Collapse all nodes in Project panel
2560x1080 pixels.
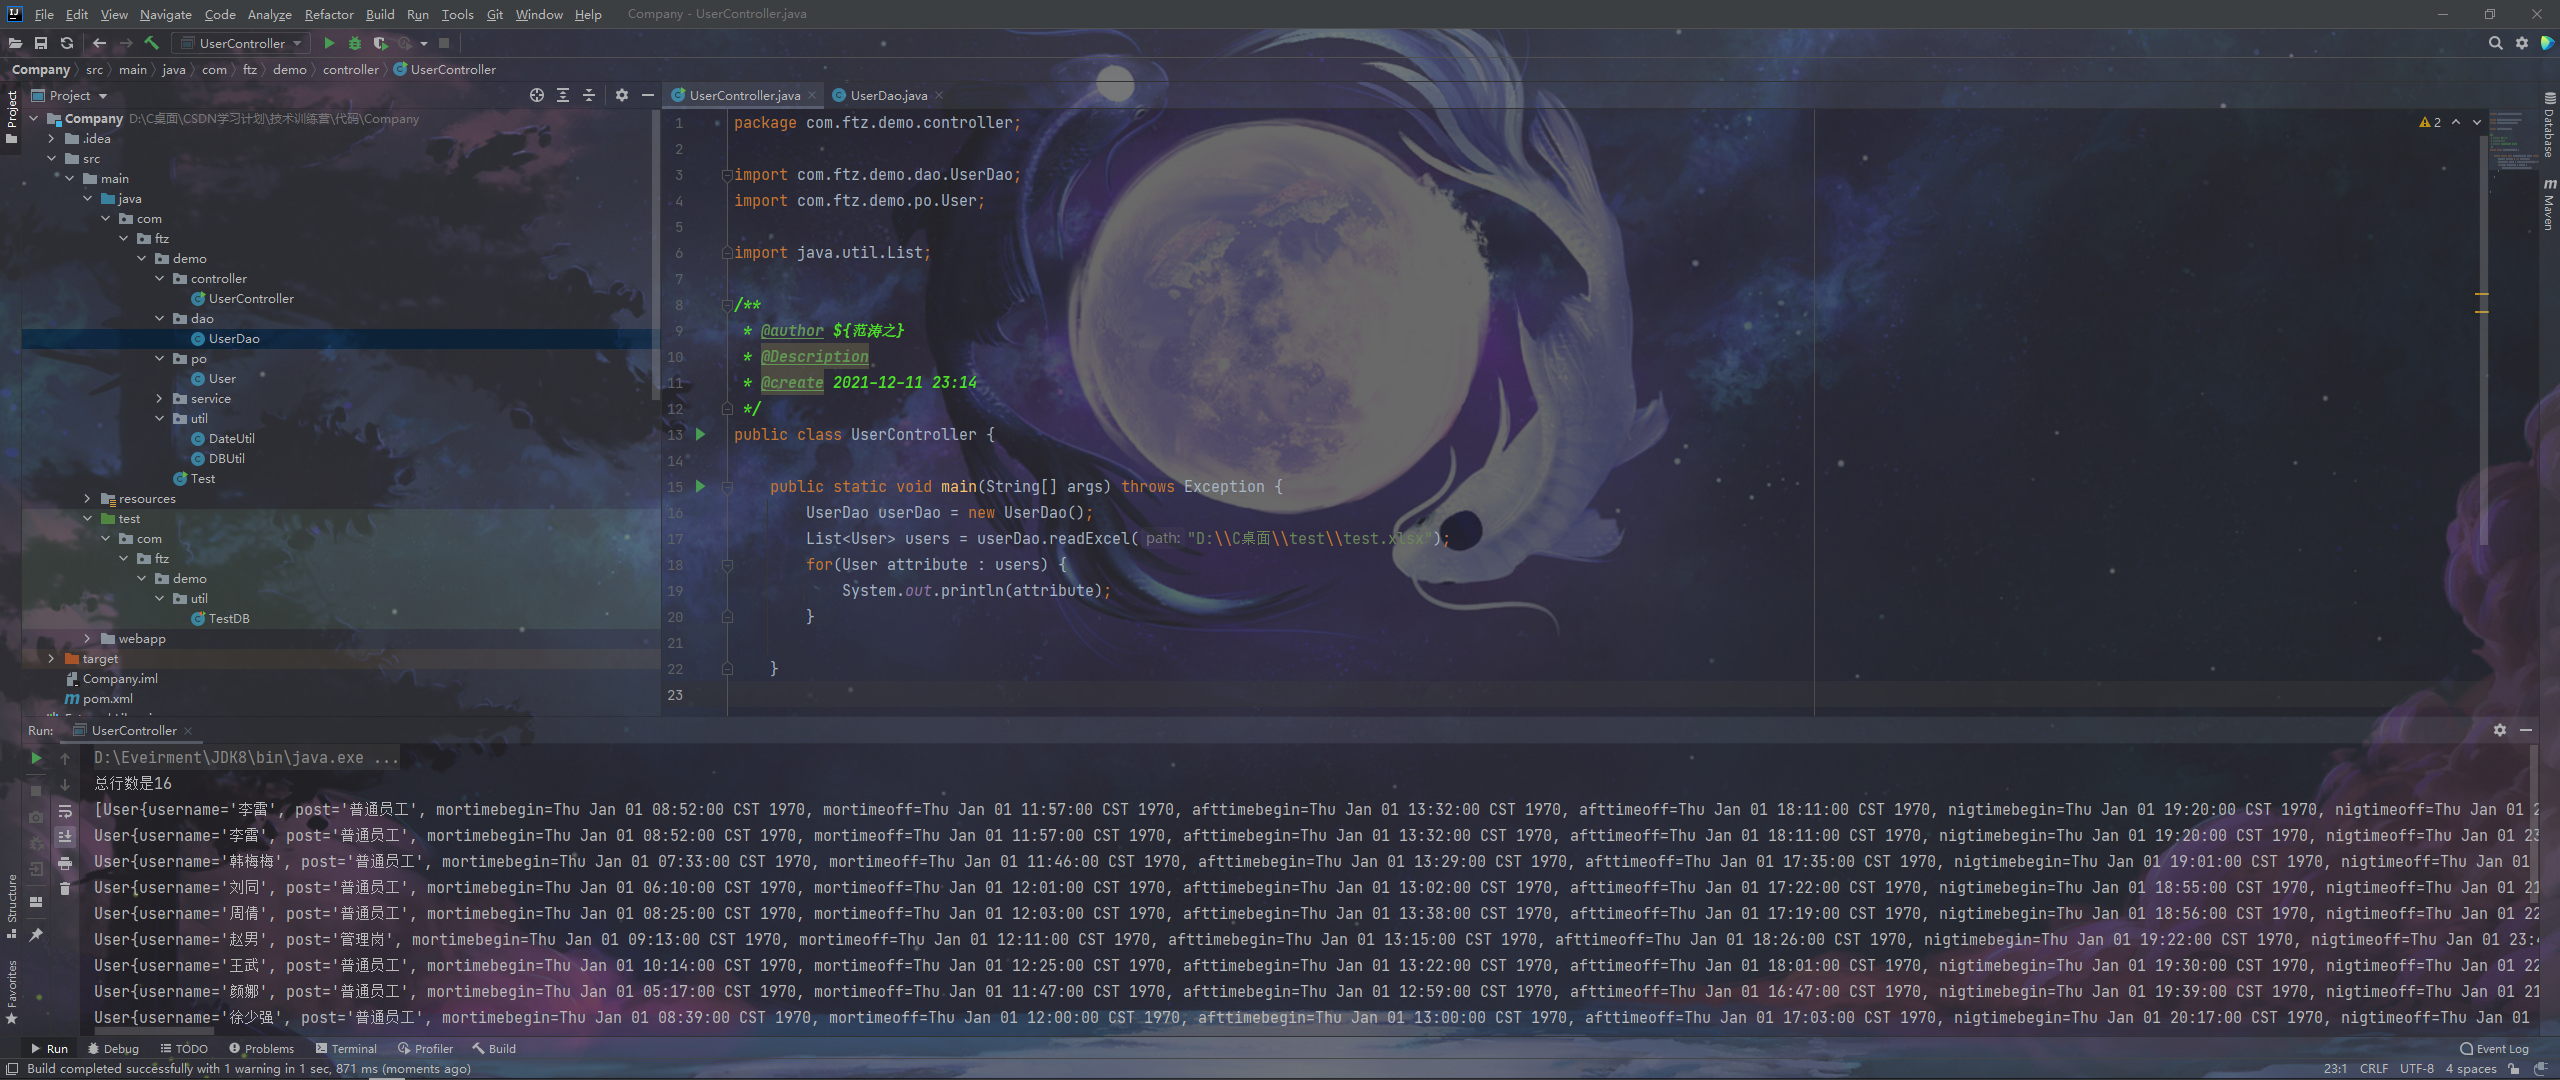(x=589, y=95)
